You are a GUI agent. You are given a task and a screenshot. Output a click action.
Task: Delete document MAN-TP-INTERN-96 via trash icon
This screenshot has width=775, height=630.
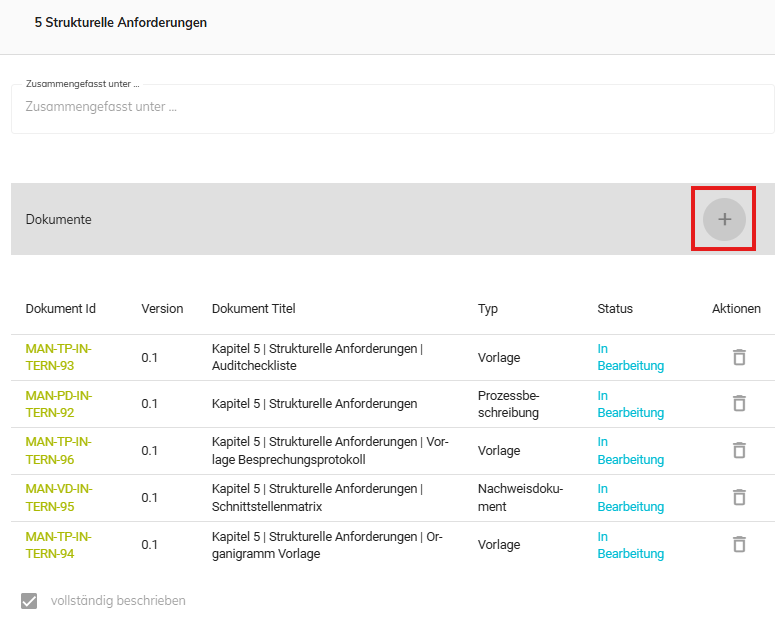pyautogui.click(x=739, y=450)
